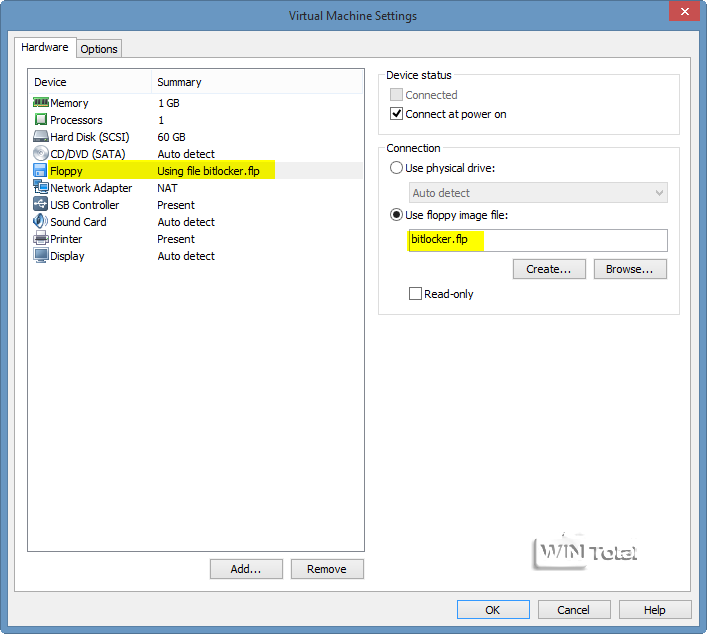Click the Add... button
The image size is (707, 634).
point(246,569)
